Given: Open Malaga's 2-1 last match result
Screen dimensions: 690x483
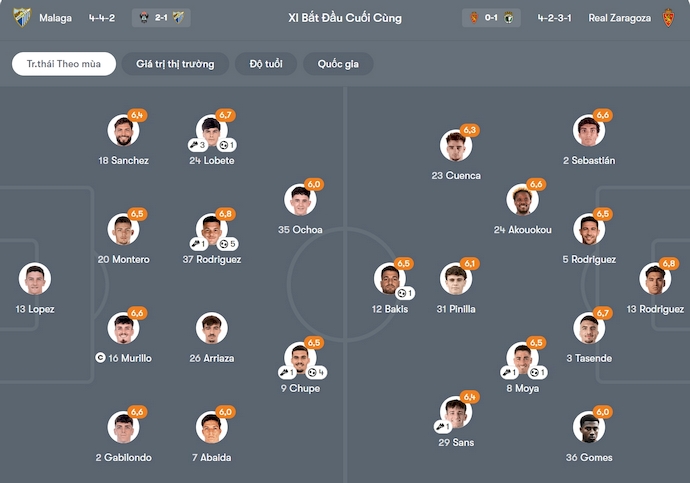Looking at the screenshot, I should pyautogui.click(x=161, y=18).
